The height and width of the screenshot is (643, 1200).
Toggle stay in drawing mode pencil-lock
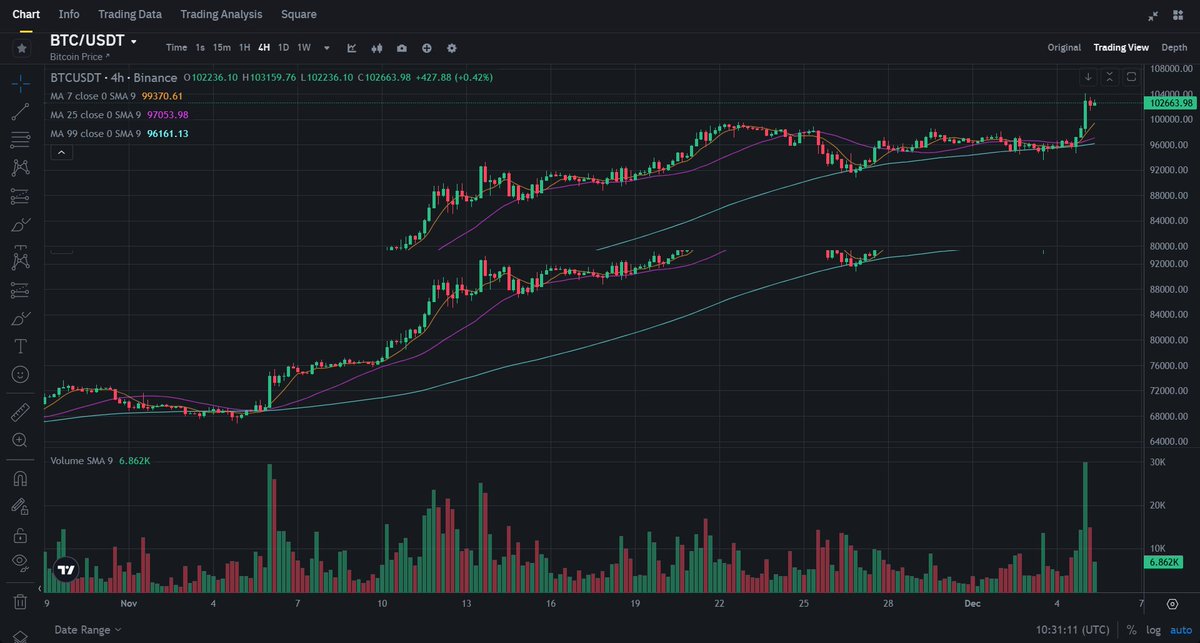(x=20, y=507)
